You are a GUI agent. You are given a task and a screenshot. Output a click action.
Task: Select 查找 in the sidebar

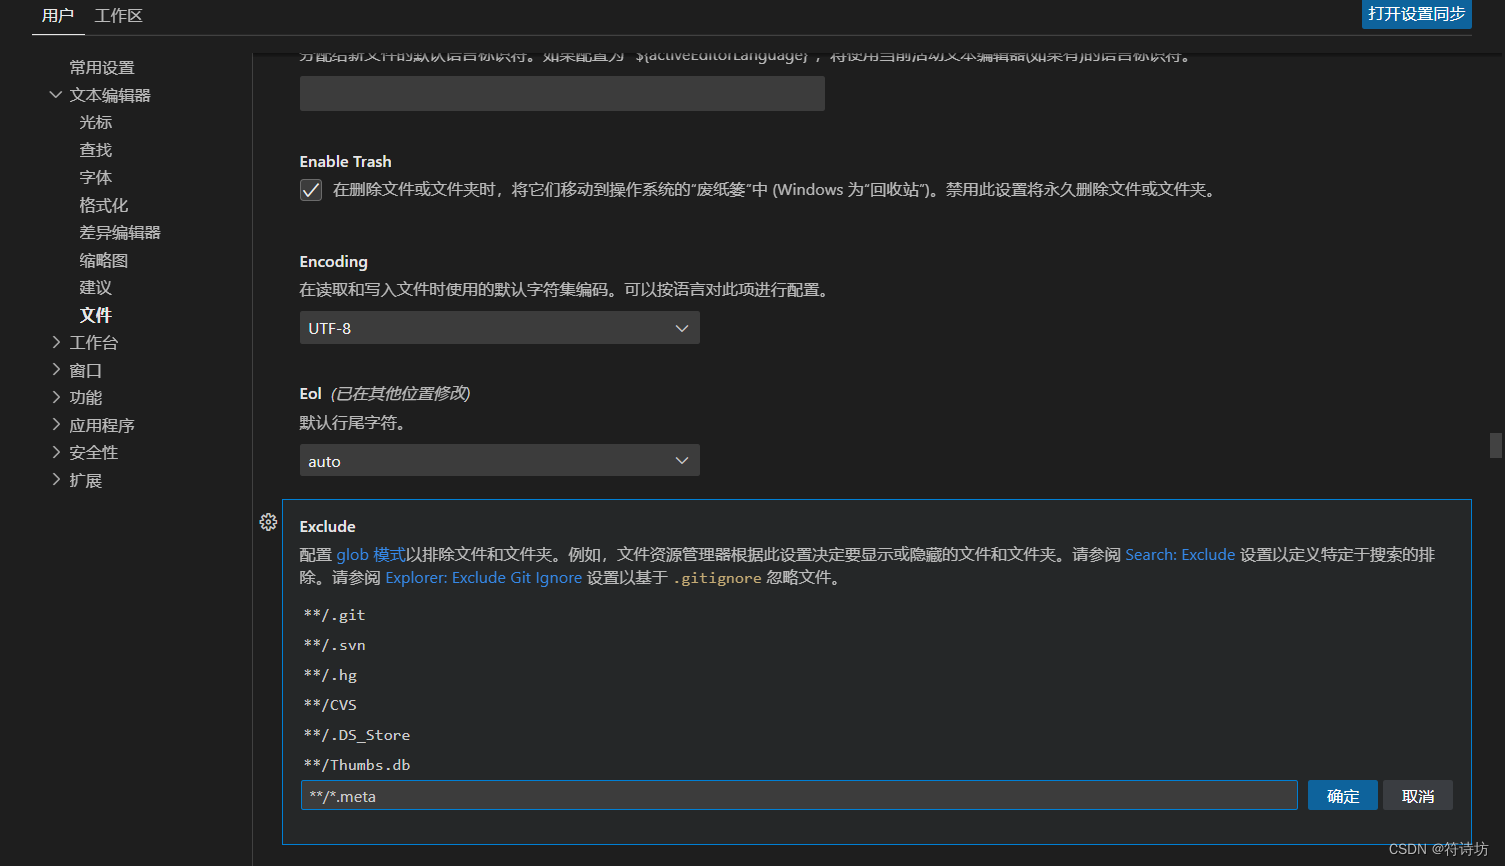(x=96, y=150)
